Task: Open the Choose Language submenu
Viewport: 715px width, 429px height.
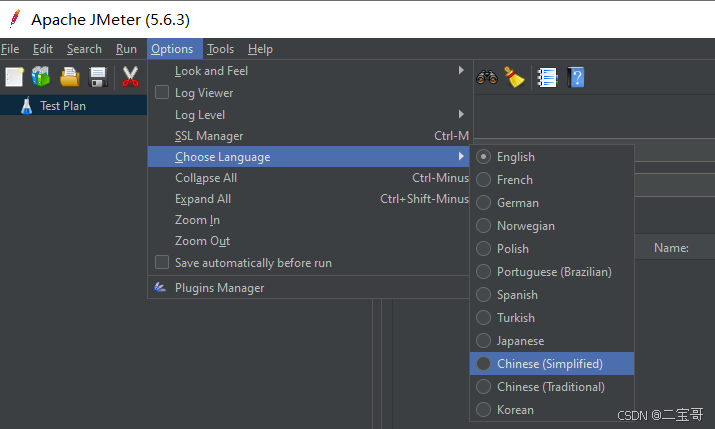Action: 309,156
